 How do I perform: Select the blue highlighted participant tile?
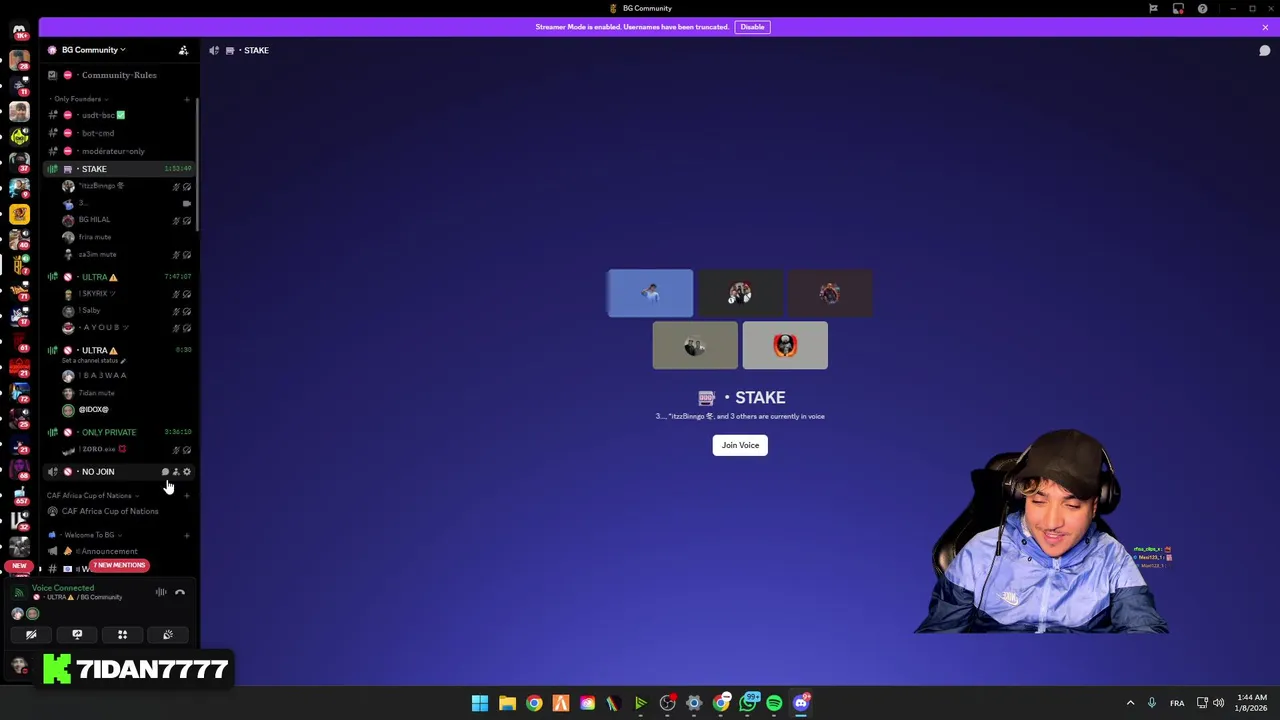point(650,293)
